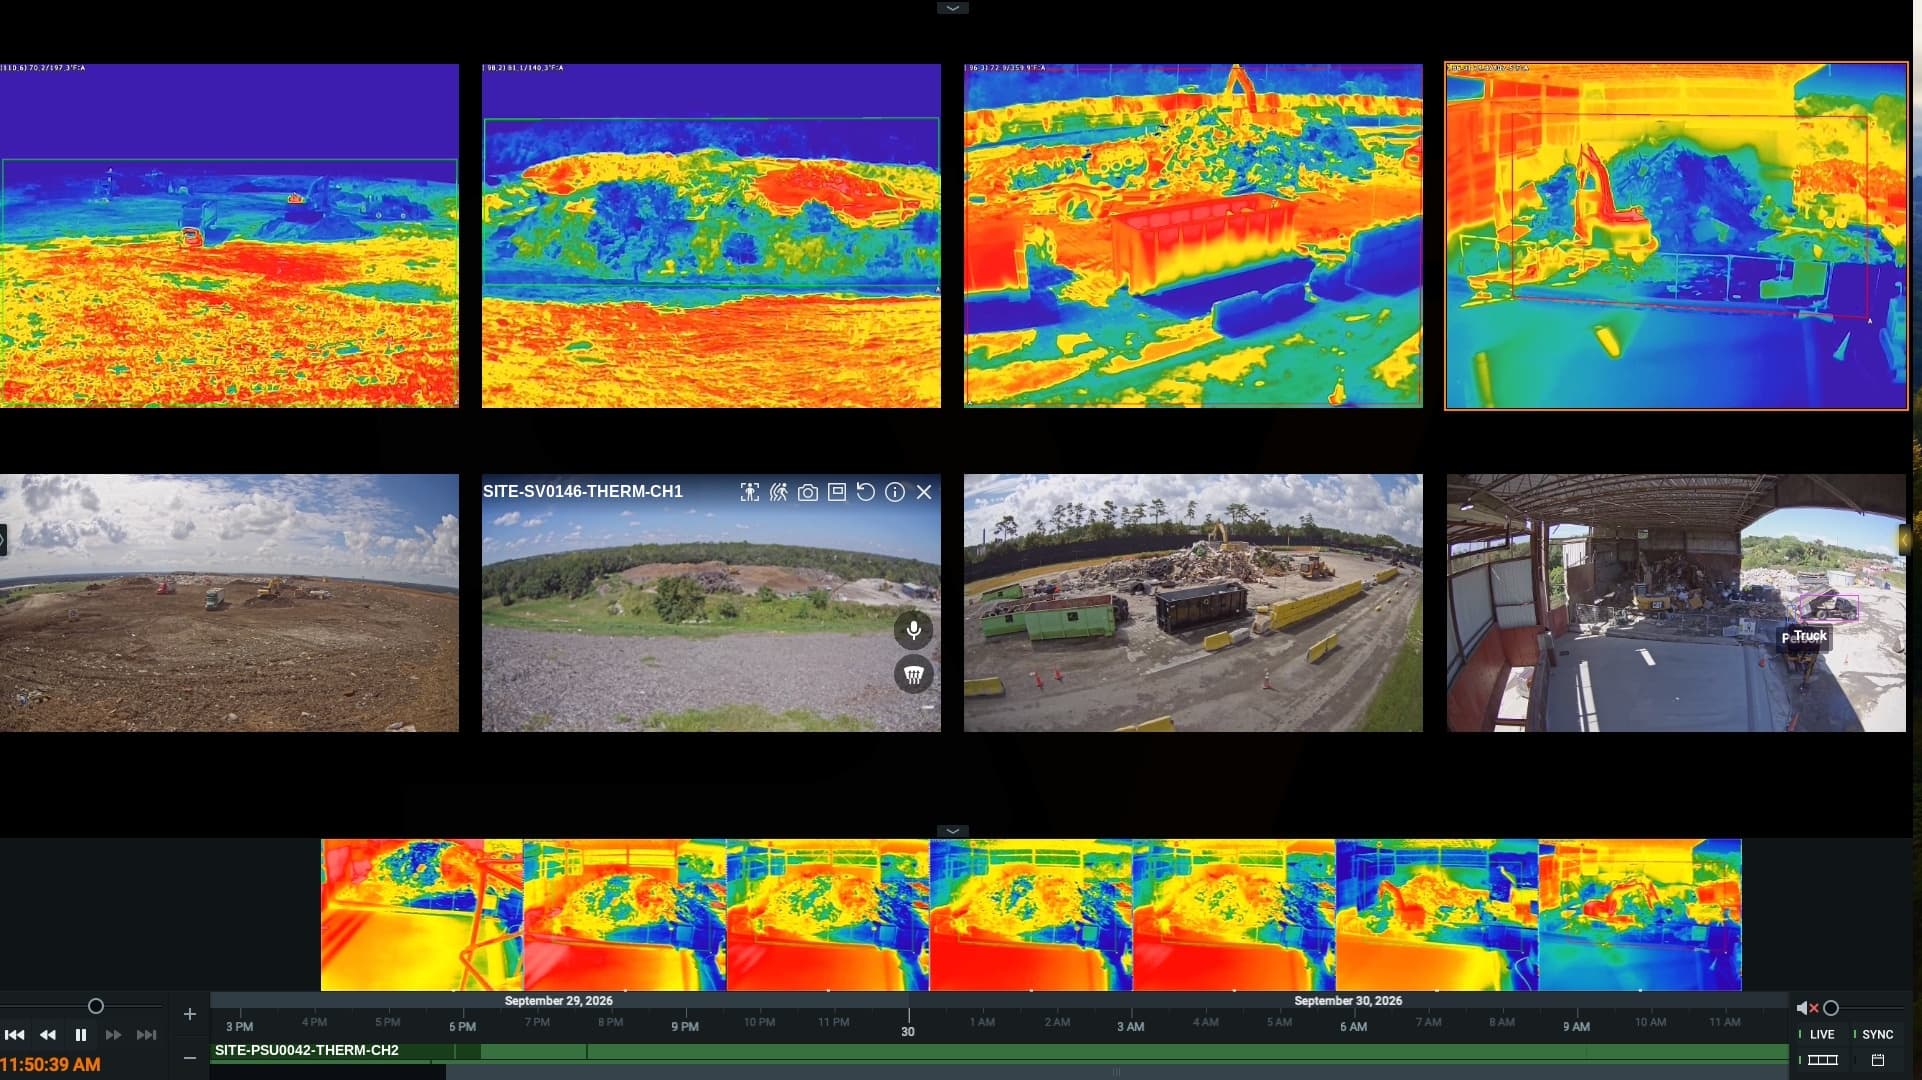Select the highlighted thermal excavator tile
The height and width of the screenshot is (1080, 1922).
click(x=1676, y=236)
